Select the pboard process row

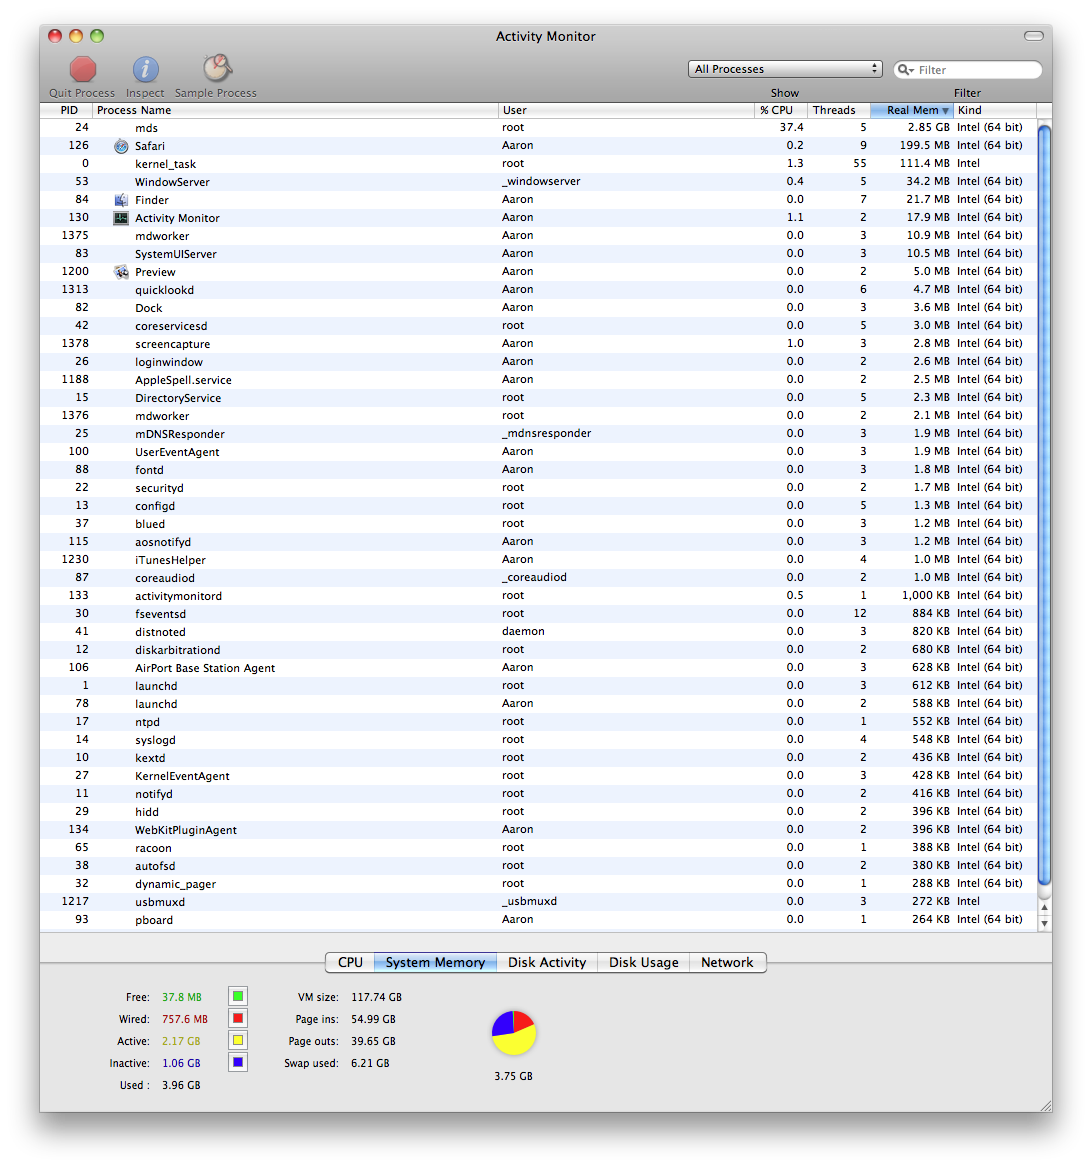[x=538, y=920]
